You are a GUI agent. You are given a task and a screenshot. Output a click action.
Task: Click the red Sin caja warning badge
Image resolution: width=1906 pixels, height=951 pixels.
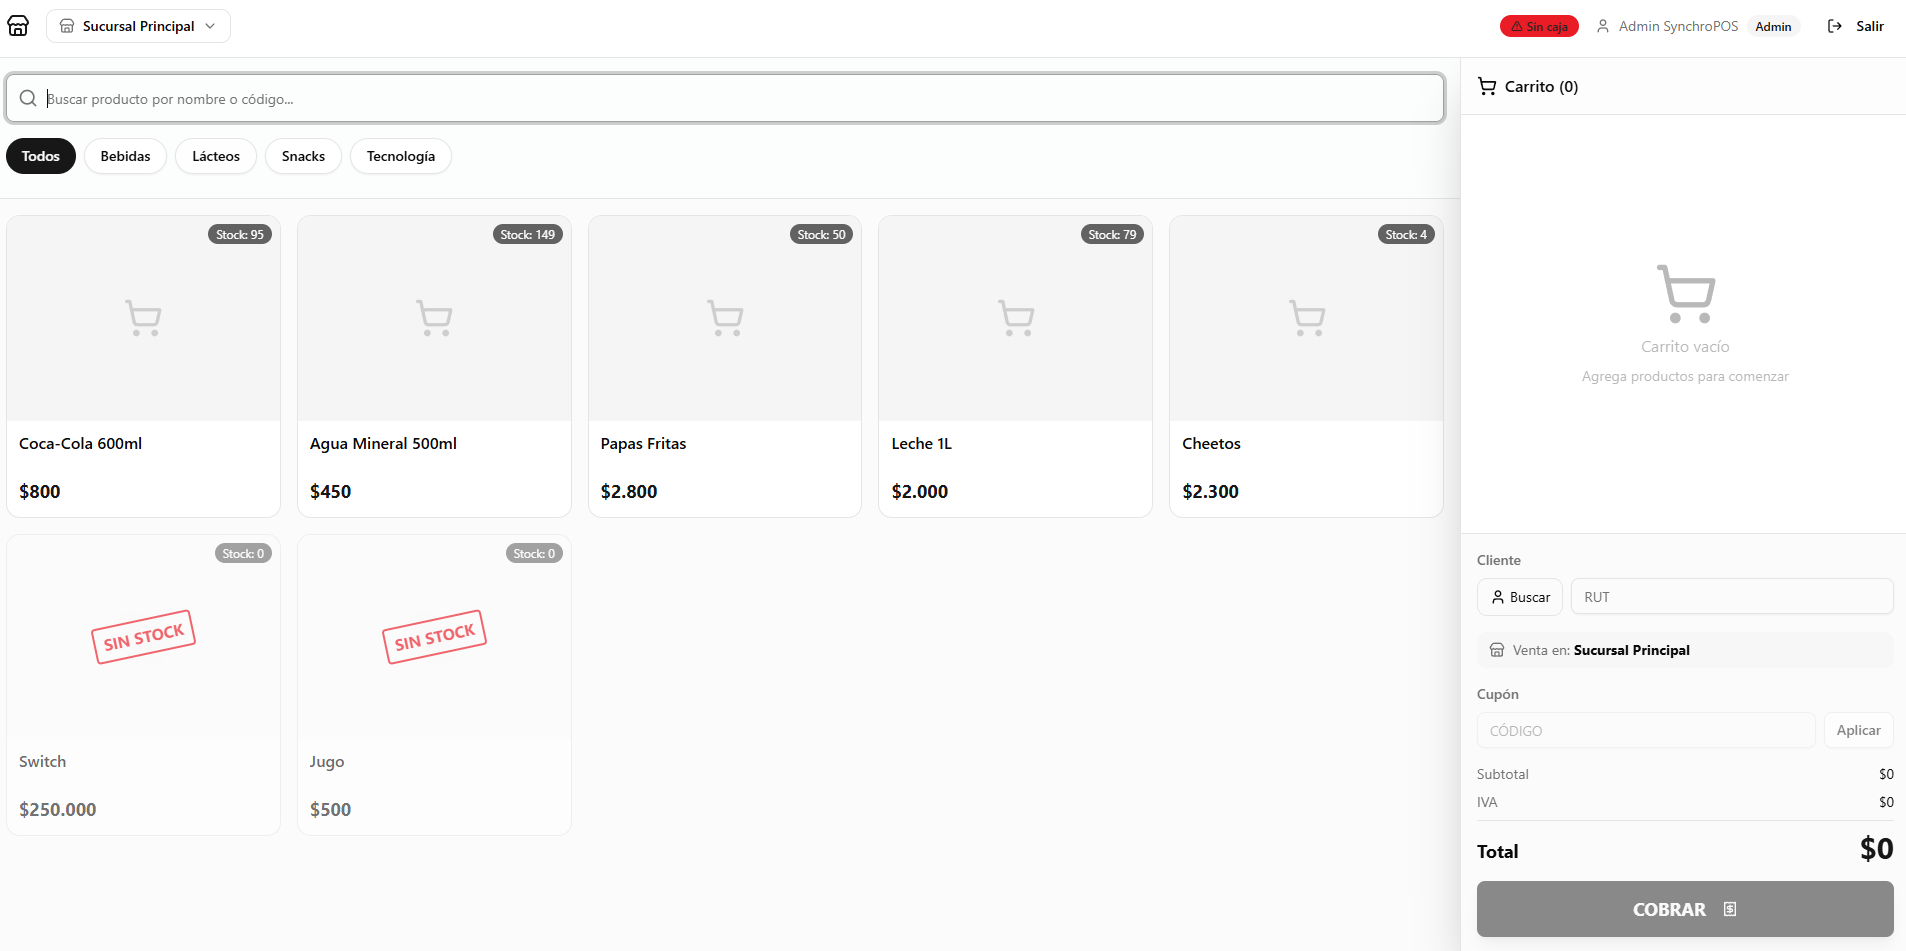click(x=1538, y=27)
